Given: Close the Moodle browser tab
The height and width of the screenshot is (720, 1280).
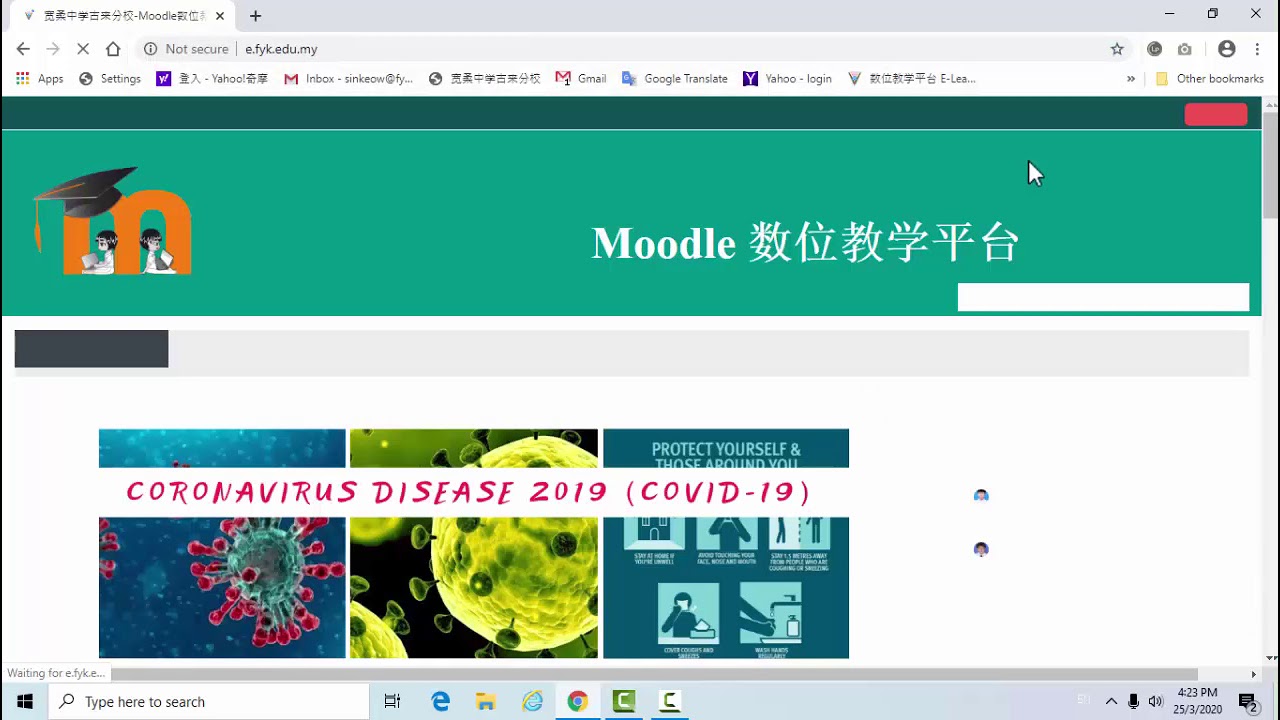Looking at the screenshot, I should (x=220, y=16).
